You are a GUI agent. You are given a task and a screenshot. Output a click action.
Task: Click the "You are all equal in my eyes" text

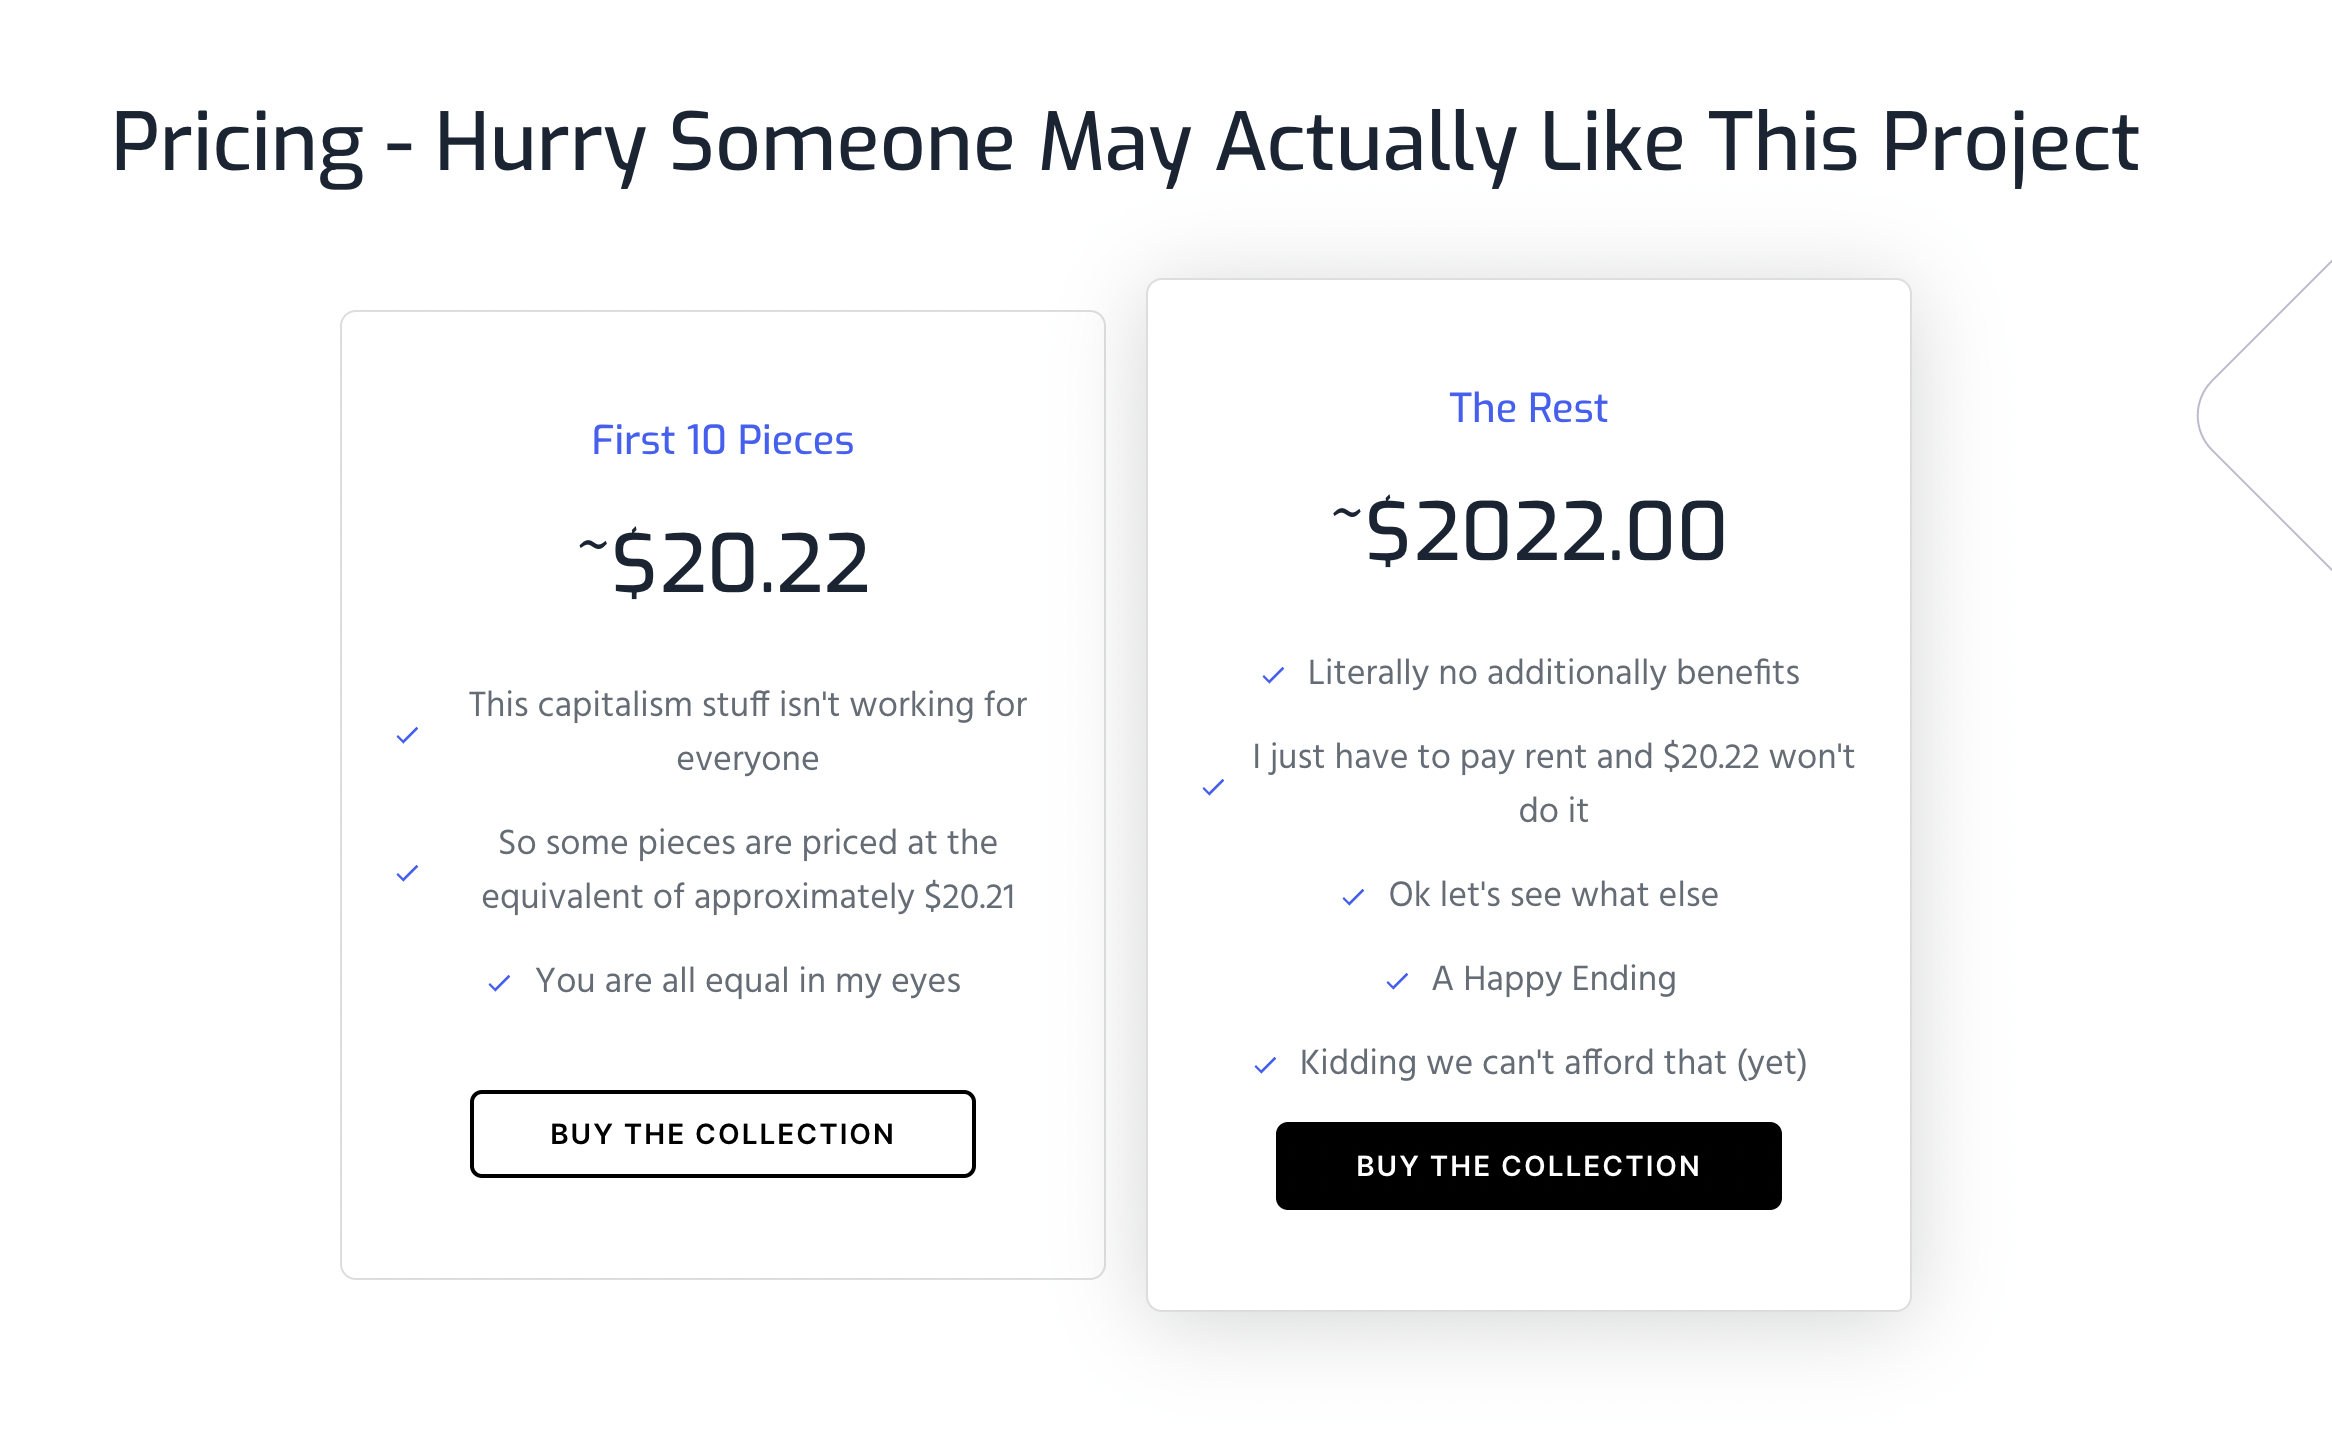pos(747,981)
